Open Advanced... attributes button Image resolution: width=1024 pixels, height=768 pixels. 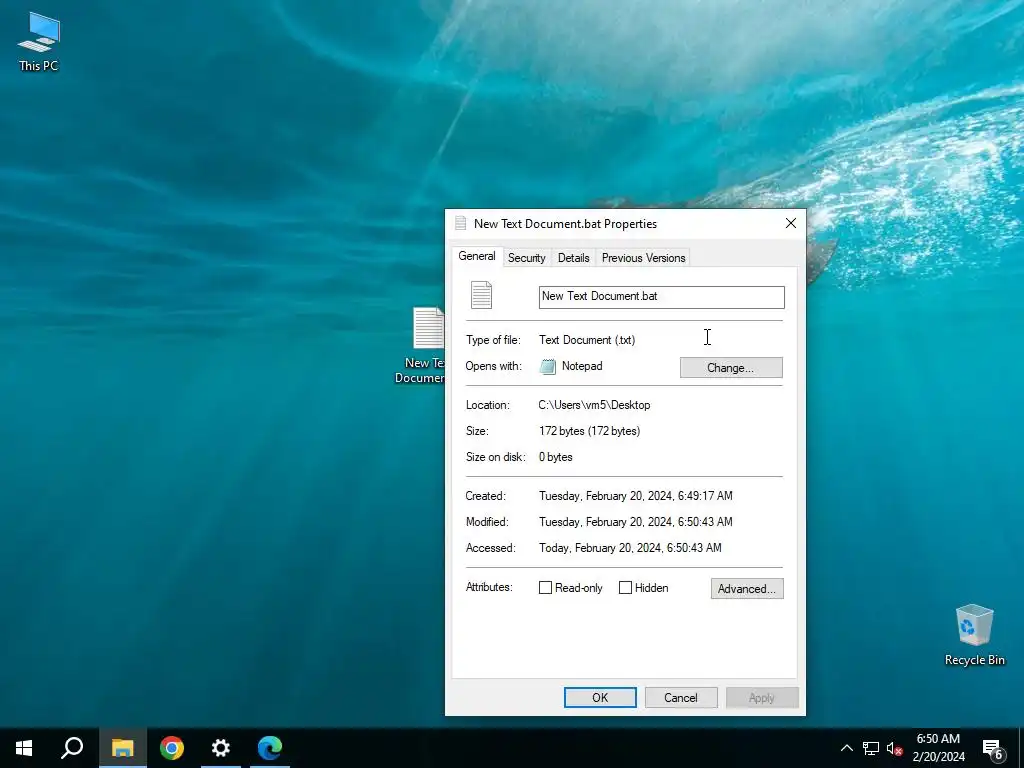(747, 588)
